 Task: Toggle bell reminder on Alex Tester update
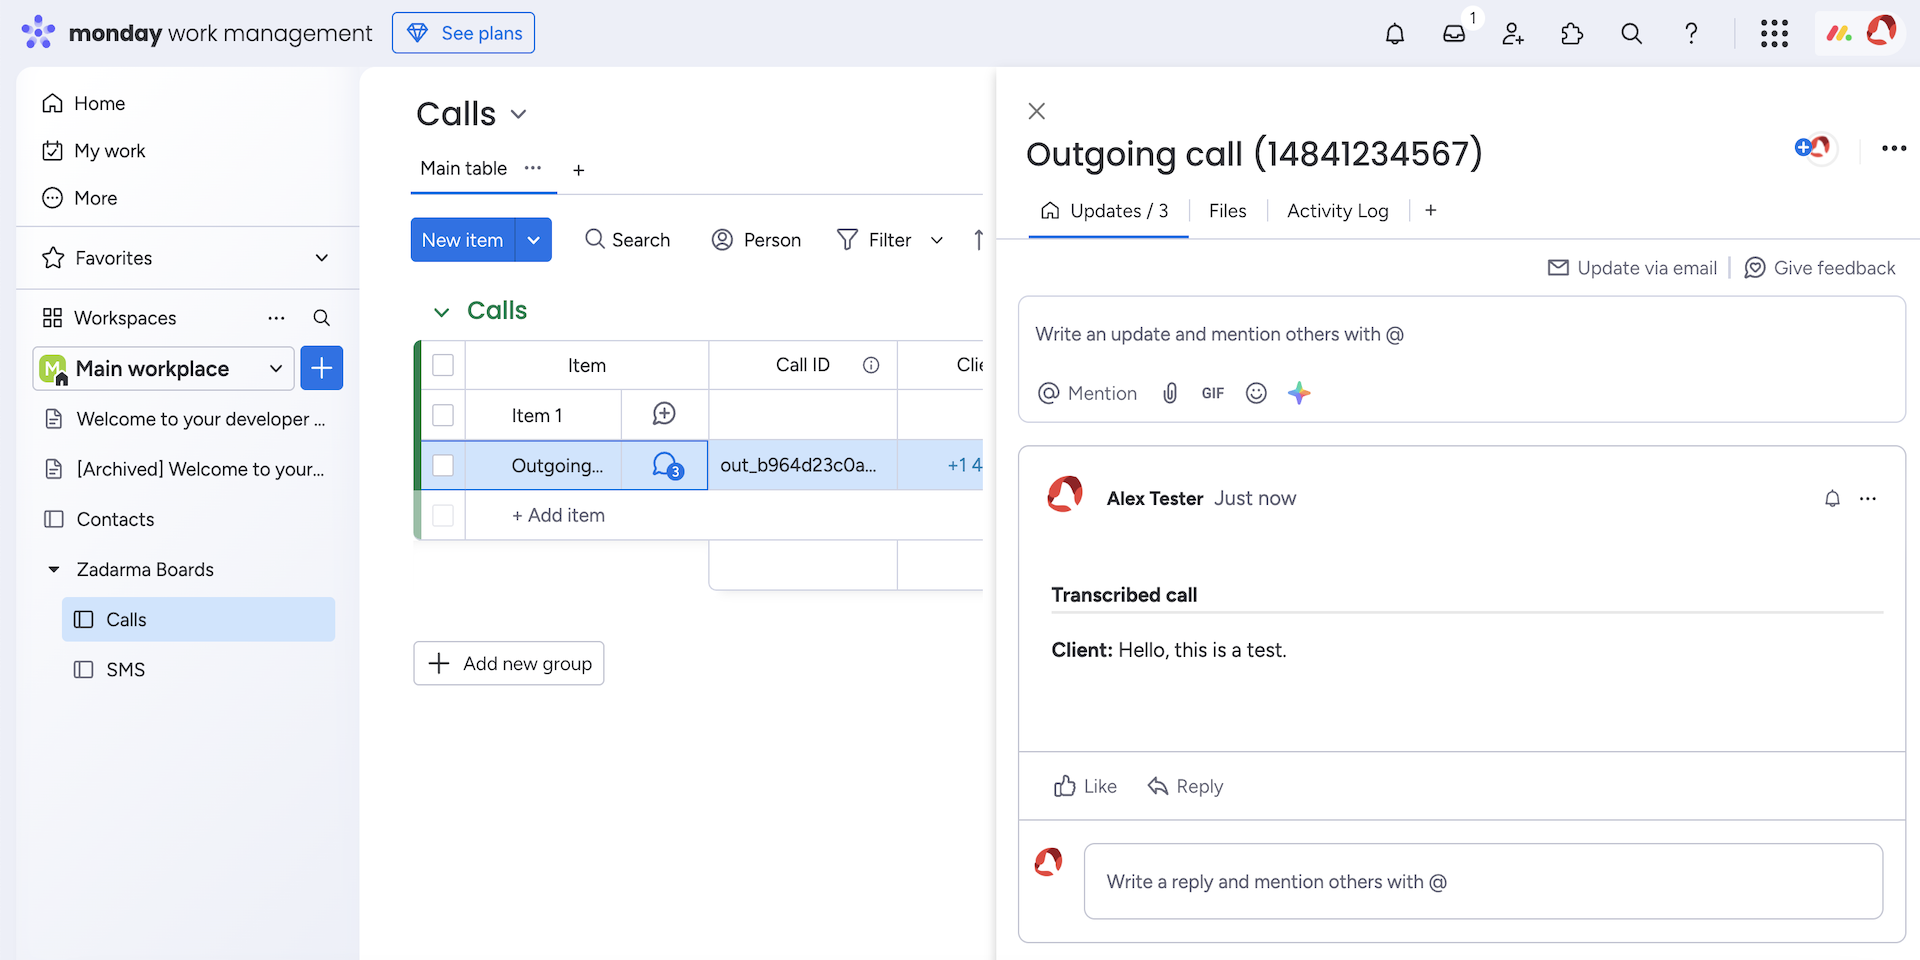point(1832,498)
